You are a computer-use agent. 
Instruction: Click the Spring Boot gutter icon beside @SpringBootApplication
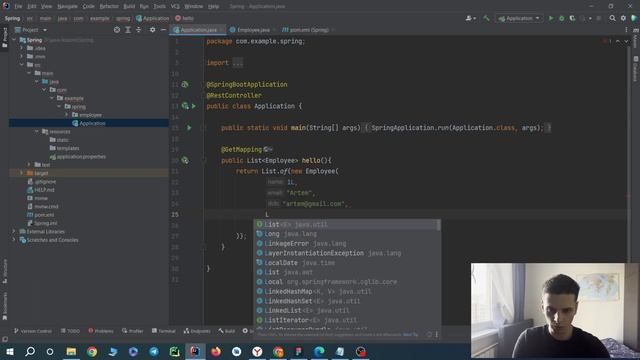(x=185, y=84)
